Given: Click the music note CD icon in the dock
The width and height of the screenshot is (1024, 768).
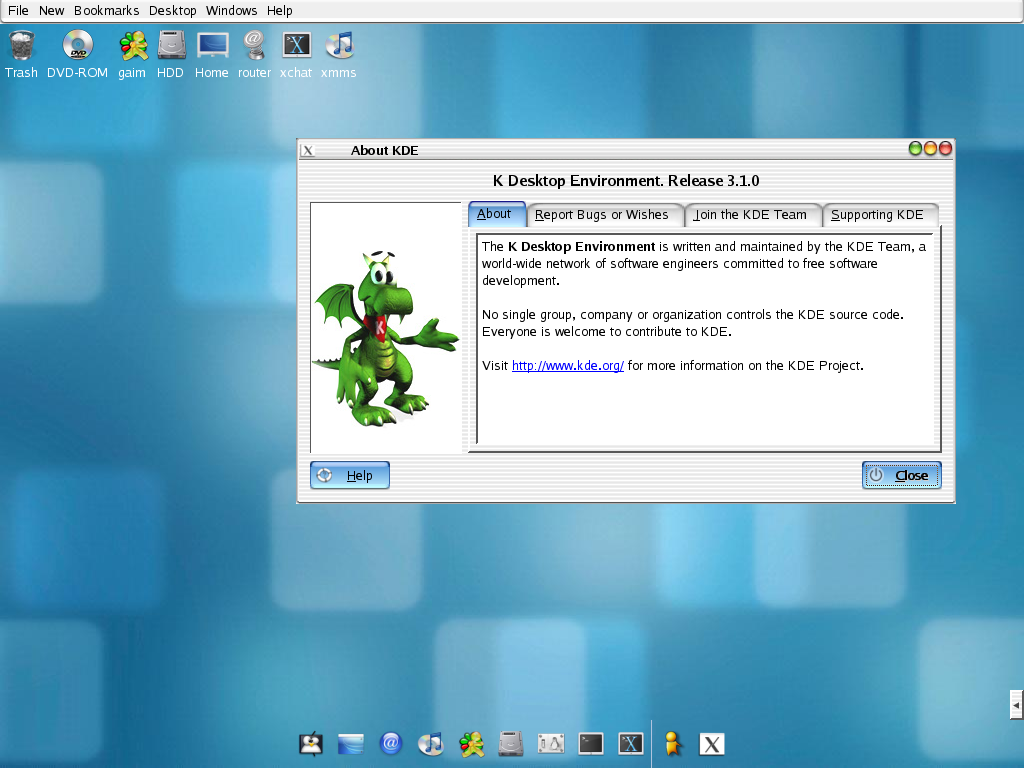Looking at the screenshot, I should 430,743.
